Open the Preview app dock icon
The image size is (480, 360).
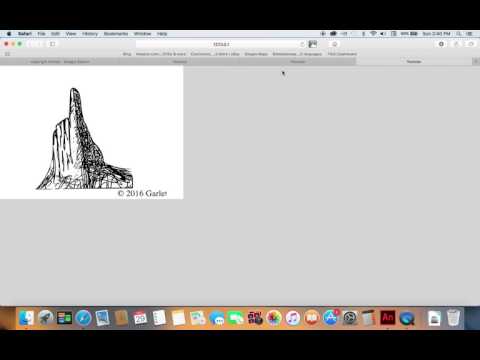point(102,318)
